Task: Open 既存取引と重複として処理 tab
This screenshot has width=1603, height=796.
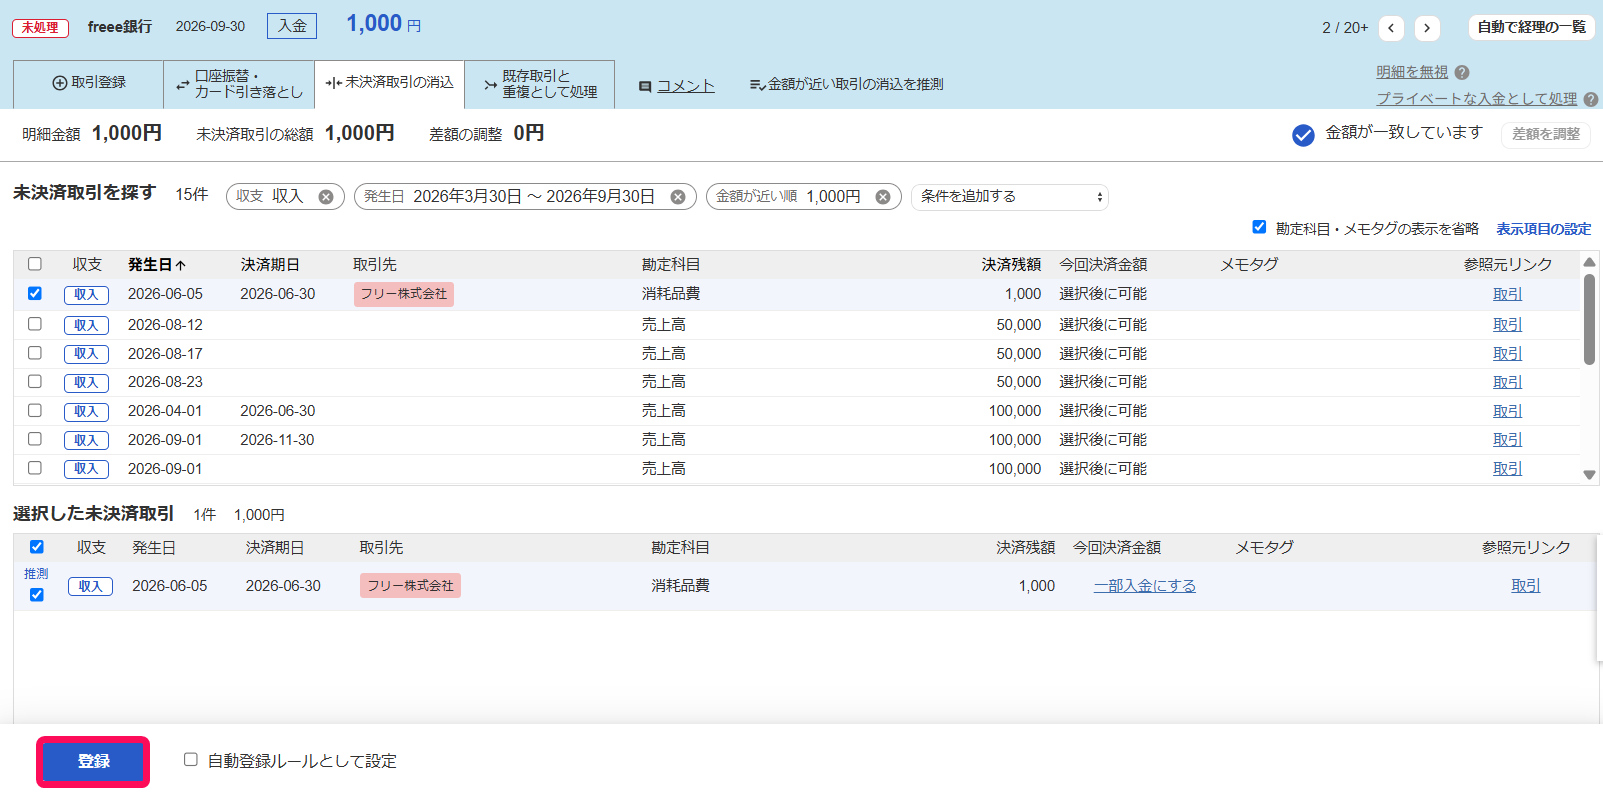Action: [540, 84]
